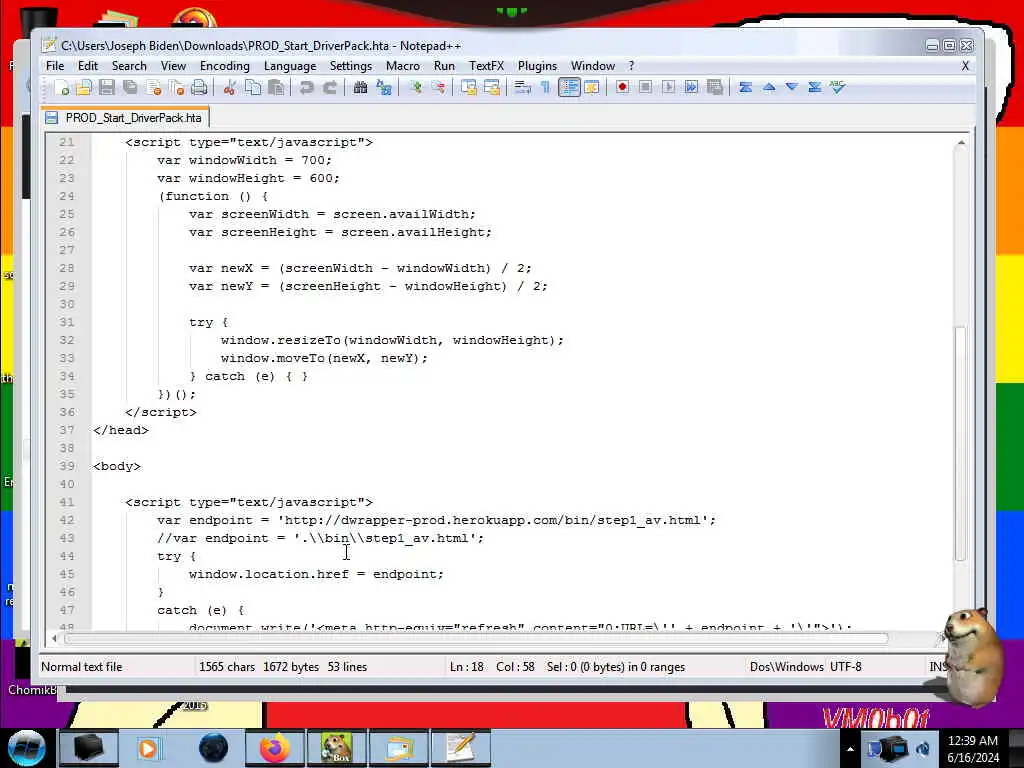Screen dimensions: 1024x768
Task: Click the blue up triangle toolbar icon
Action: pyautogui.click(x=769, y=87)
